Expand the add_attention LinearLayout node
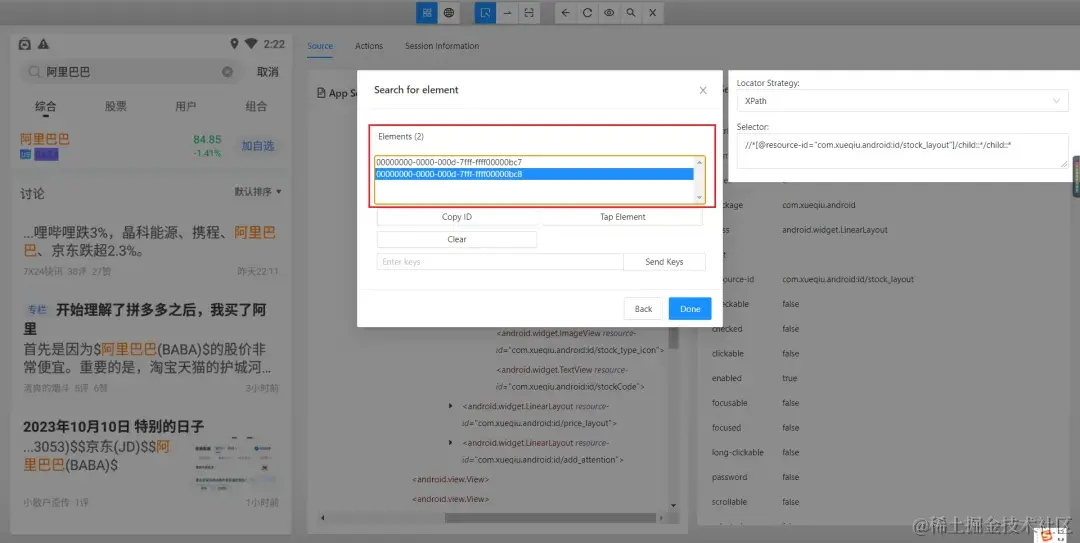The image size is (1080, 543). (450, 442)
